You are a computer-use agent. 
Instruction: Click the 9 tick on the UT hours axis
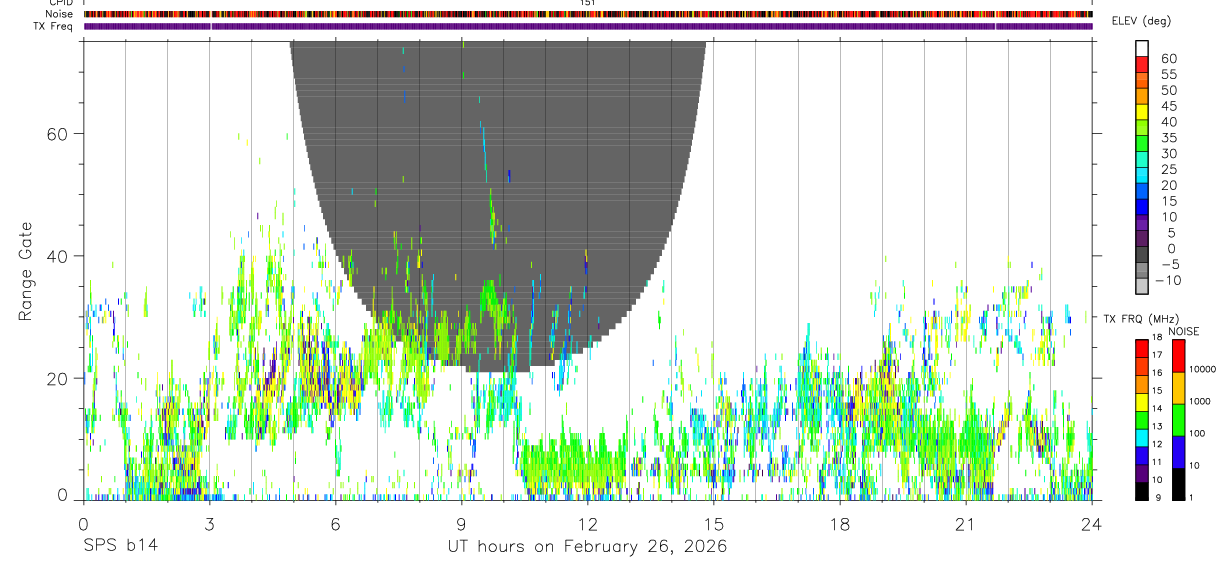coord(461,524)
